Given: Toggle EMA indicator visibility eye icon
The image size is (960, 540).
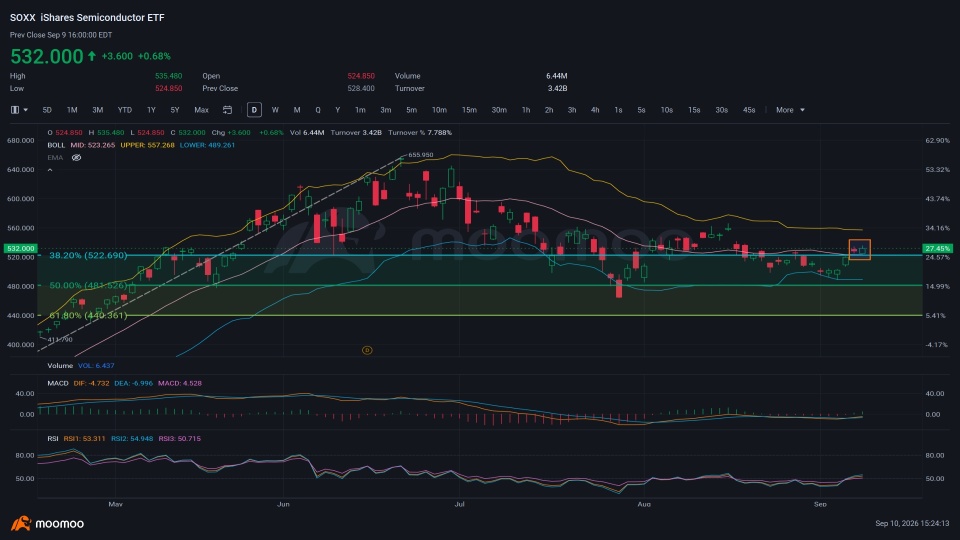Looking at the screenshot, I should [77, 158].
